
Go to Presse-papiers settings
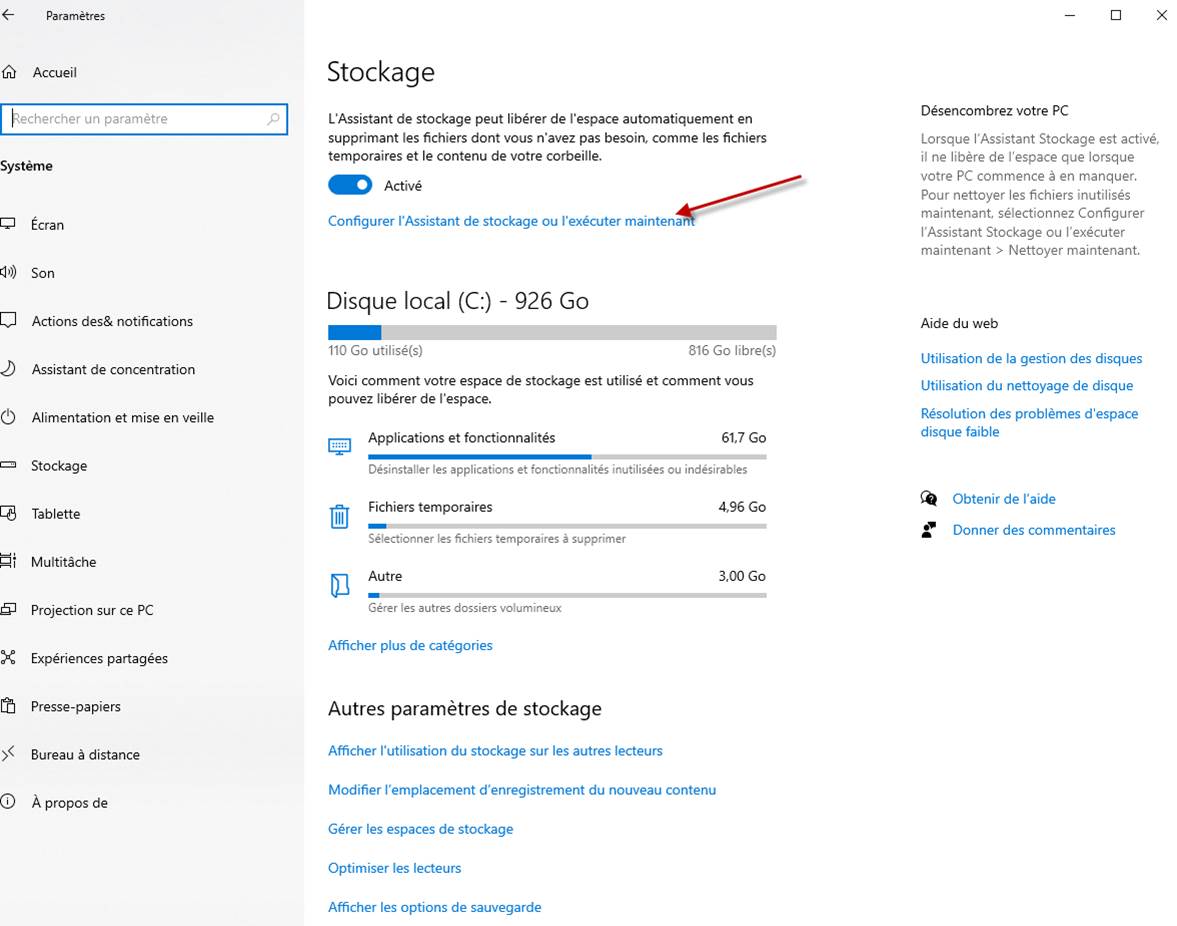tap(75, 706)
